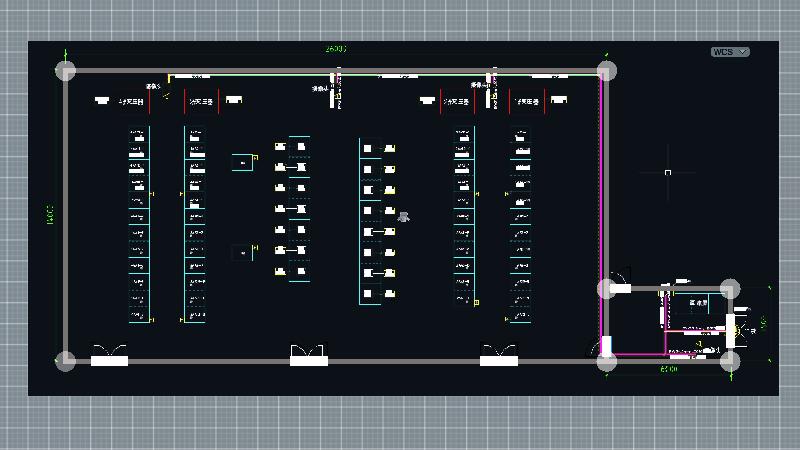The width and height of the screenshot is (800, 450).
Task: Select the rightmost double door on main hall bottom wall
Action: (498, 356)
